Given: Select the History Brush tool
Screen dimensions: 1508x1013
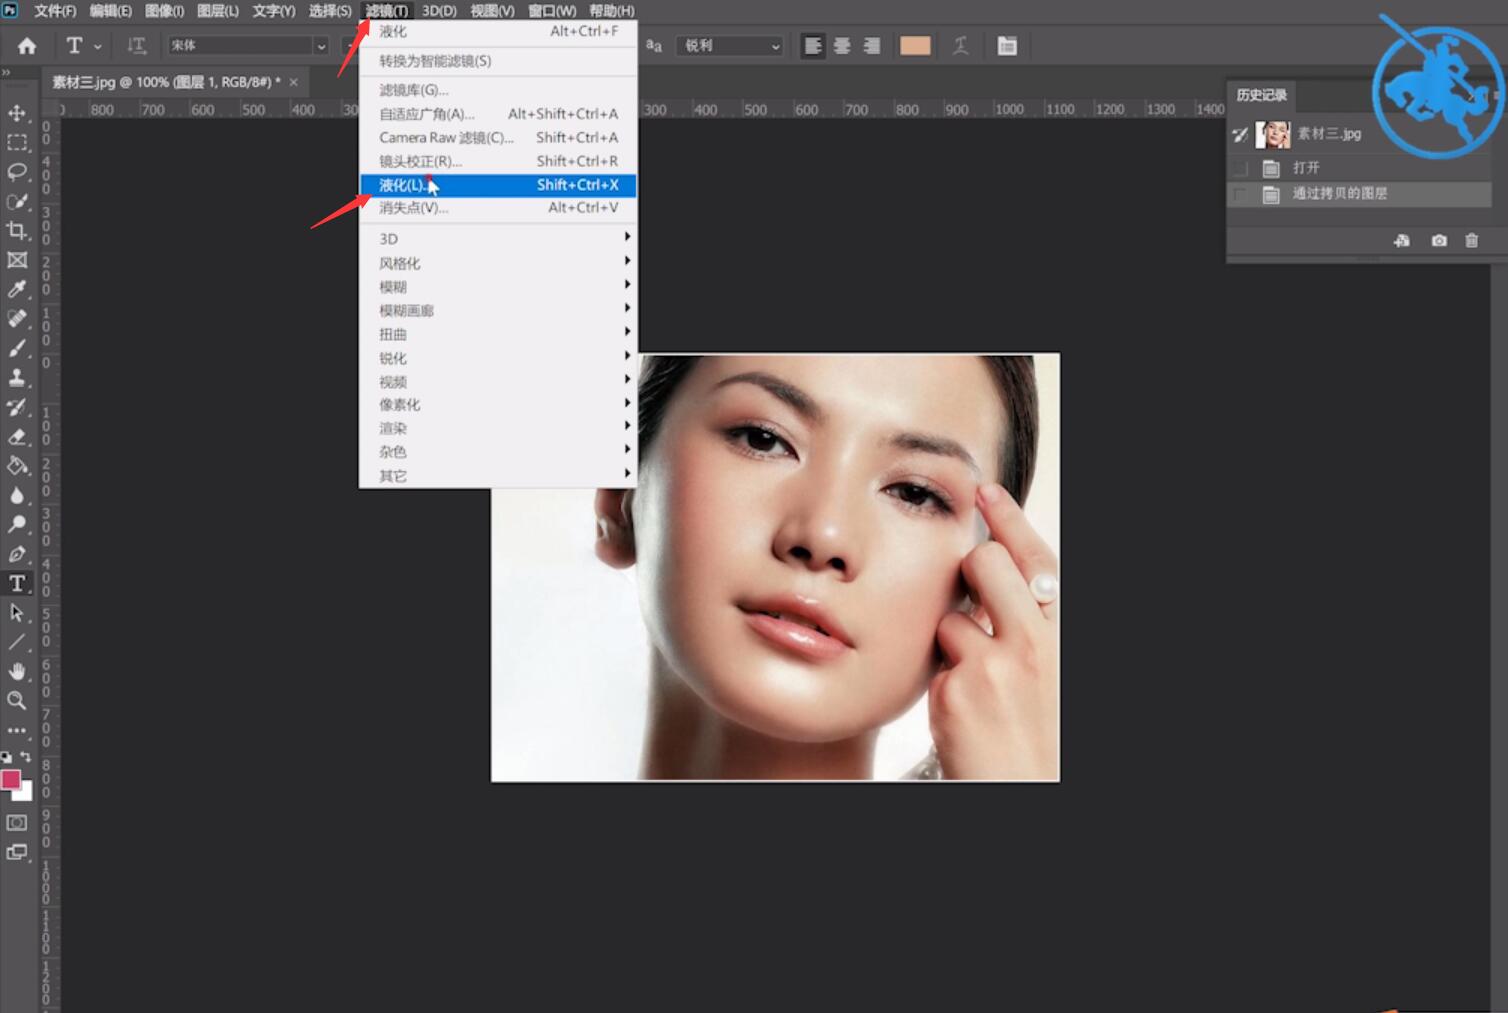Looking at the screenshot, I should coord(17,407).
